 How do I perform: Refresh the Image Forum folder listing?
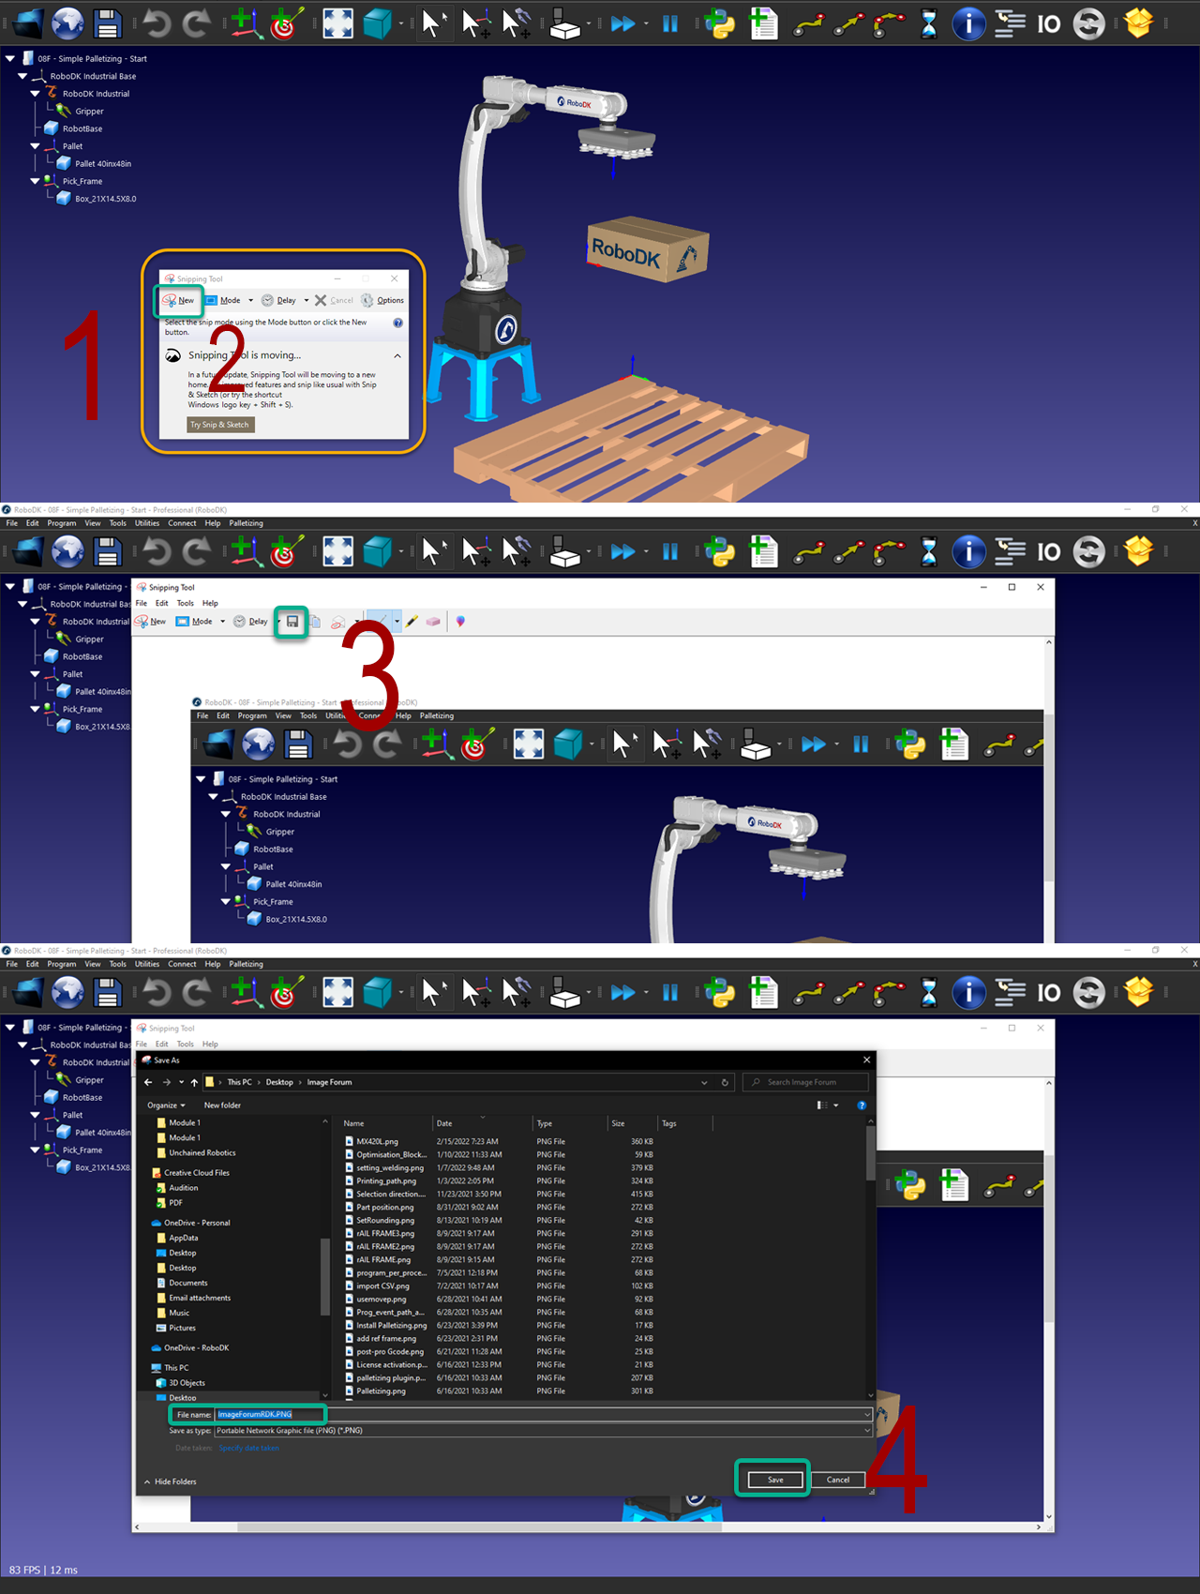725,1082
